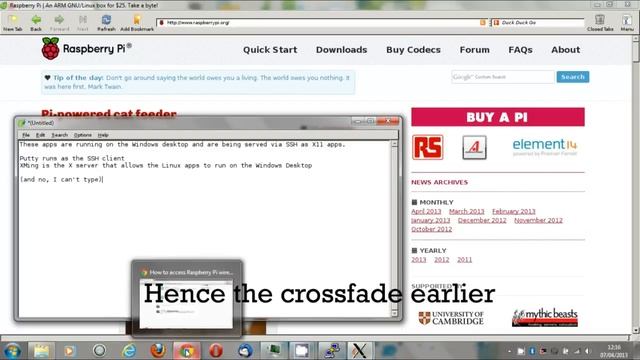Open the November 2012 archive link

pyautogui.click(x=538, y=220)
